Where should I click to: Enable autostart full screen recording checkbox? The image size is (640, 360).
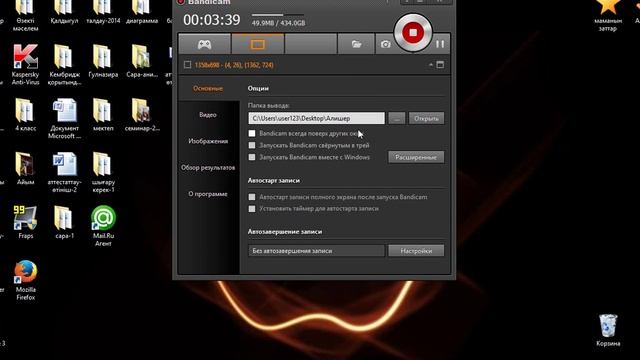(252, 197)
